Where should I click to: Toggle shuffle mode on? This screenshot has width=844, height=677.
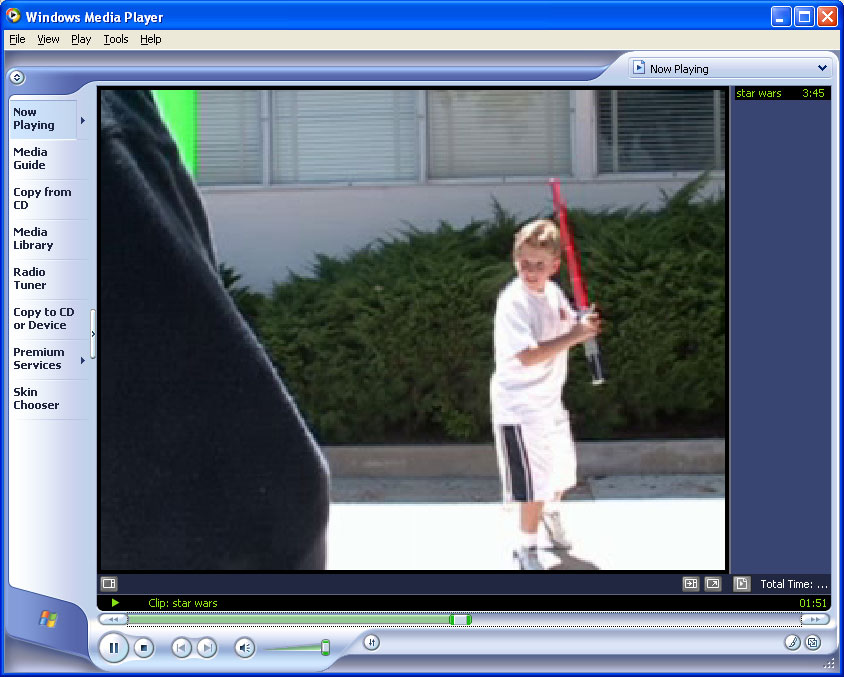[371, 642]
